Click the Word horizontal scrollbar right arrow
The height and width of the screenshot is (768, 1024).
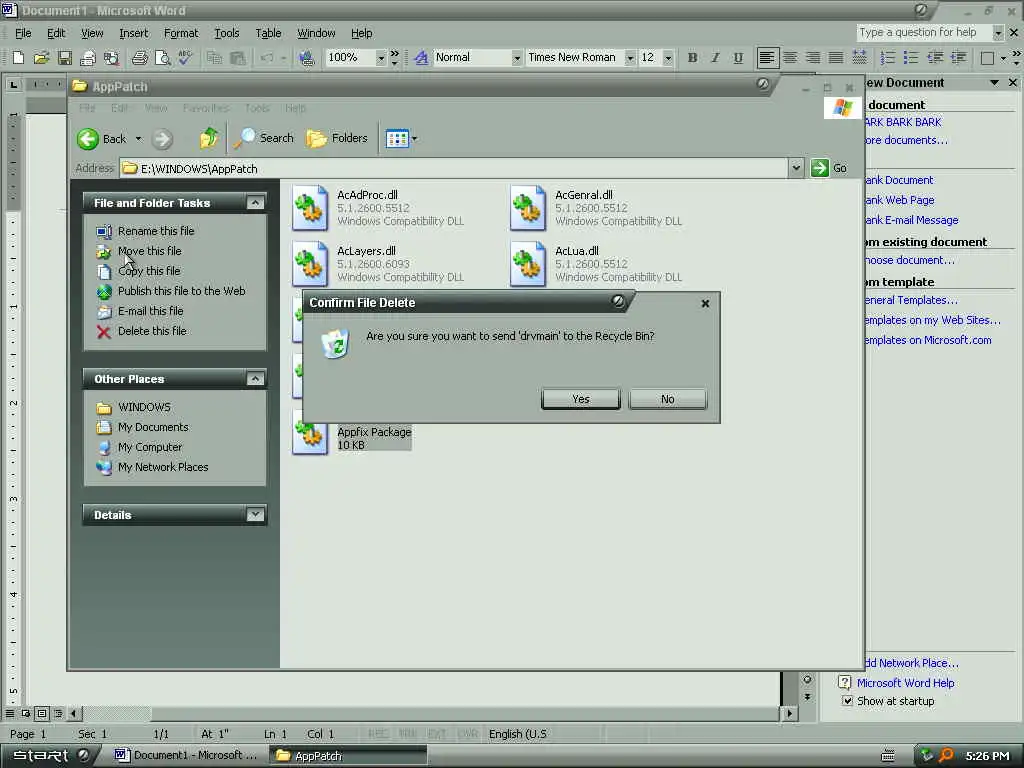pos(790,713)
